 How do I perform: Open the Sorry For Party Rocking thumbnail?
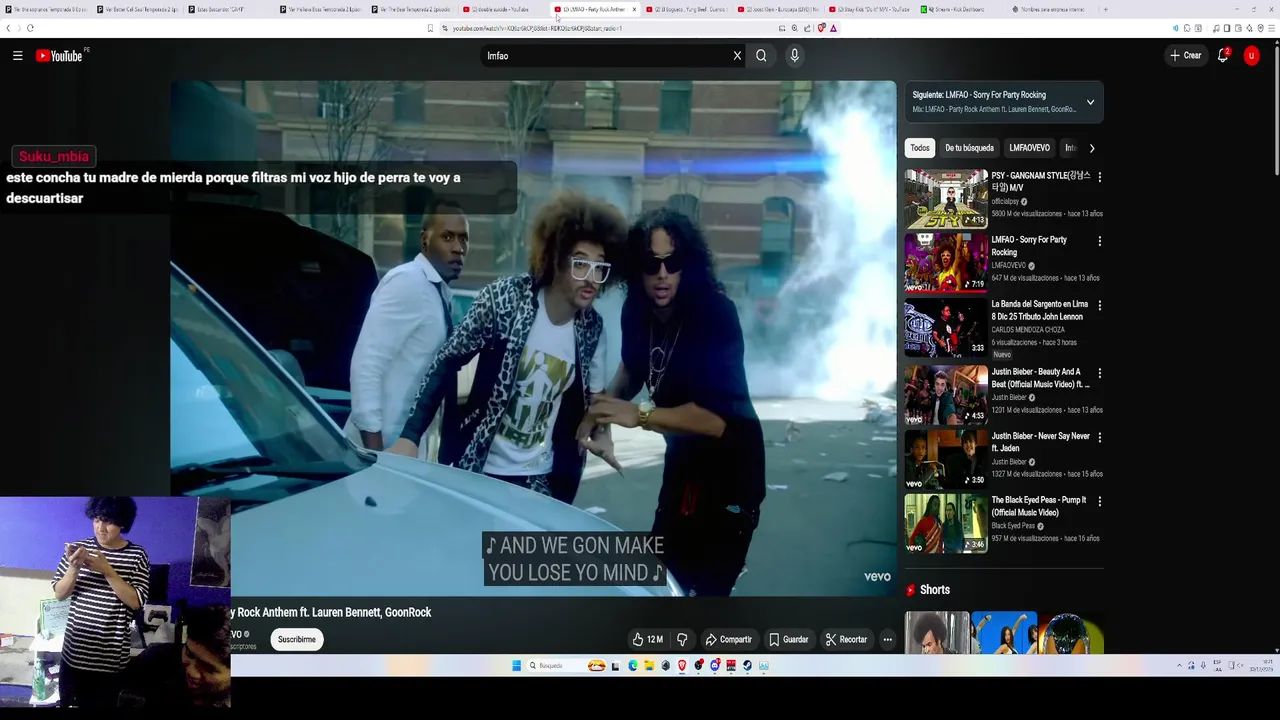tap(946, 262)
